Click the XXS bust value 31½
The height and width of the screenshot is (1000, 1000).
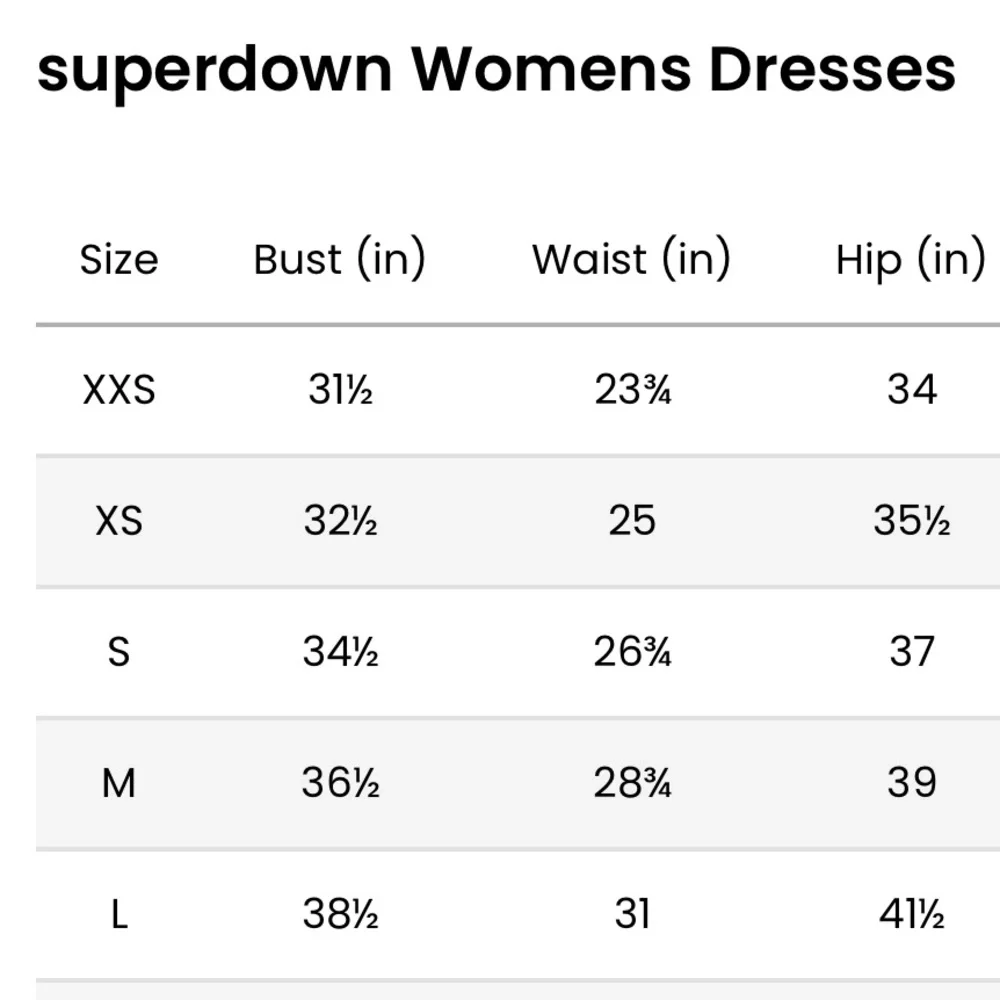pos(340,389)
